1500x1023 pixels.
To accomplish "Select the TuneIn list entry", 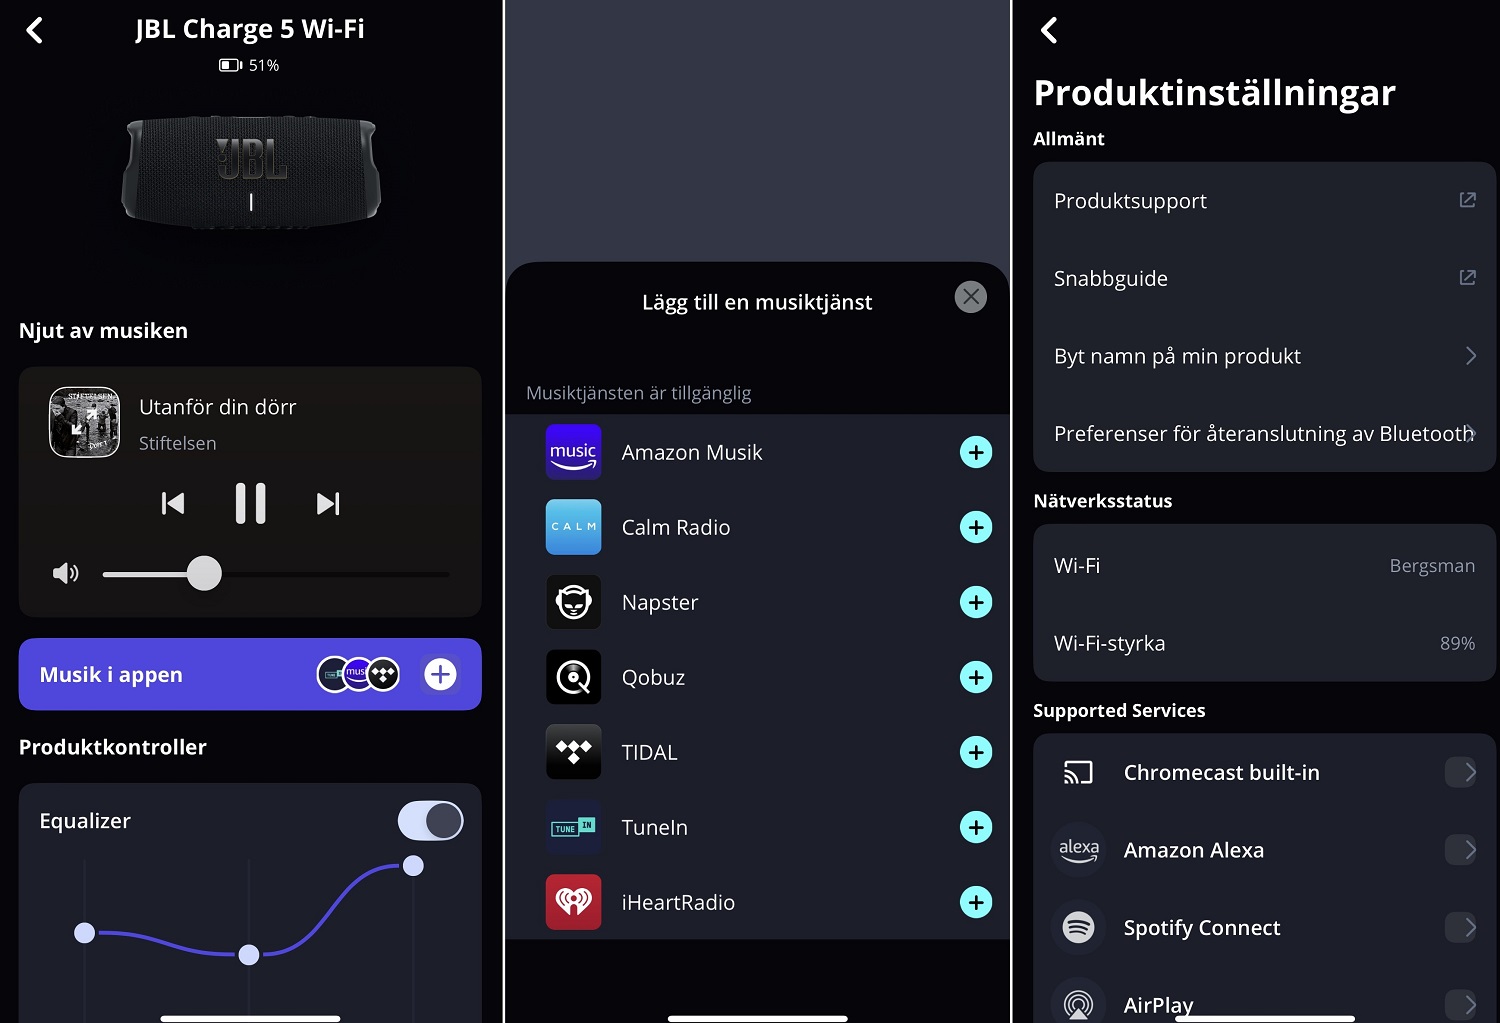I will coord(758,827).
